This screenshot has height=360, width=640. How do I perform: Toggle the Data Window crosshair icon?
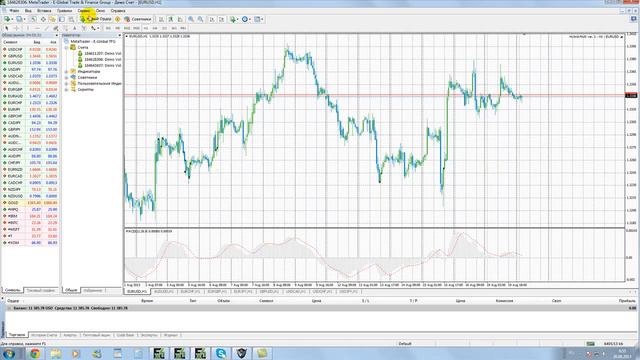coord(43,19)
